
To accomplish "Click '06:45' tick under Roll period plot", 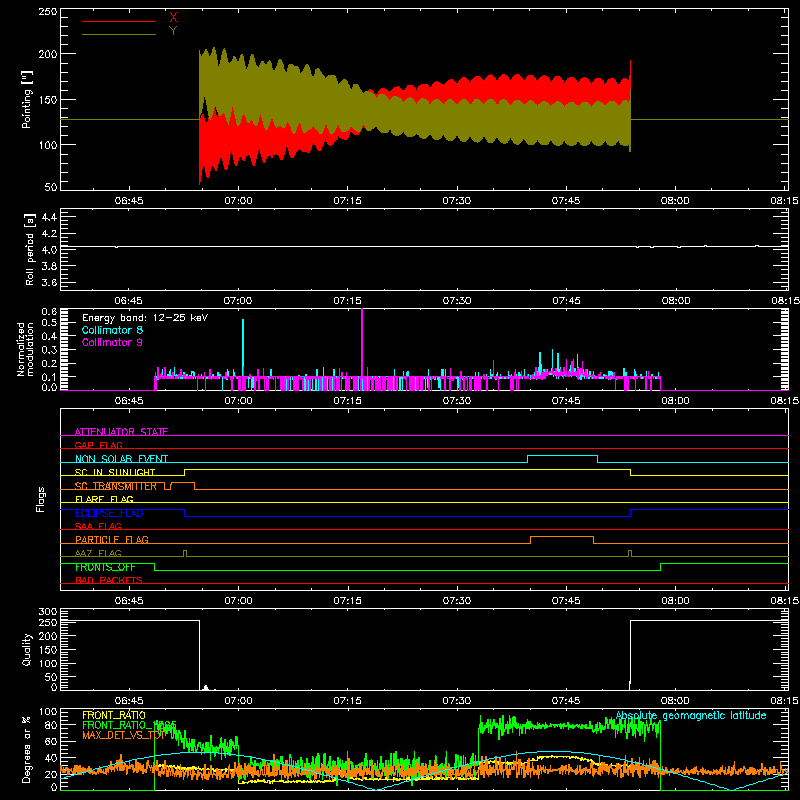I will click(x=129, y=301).
